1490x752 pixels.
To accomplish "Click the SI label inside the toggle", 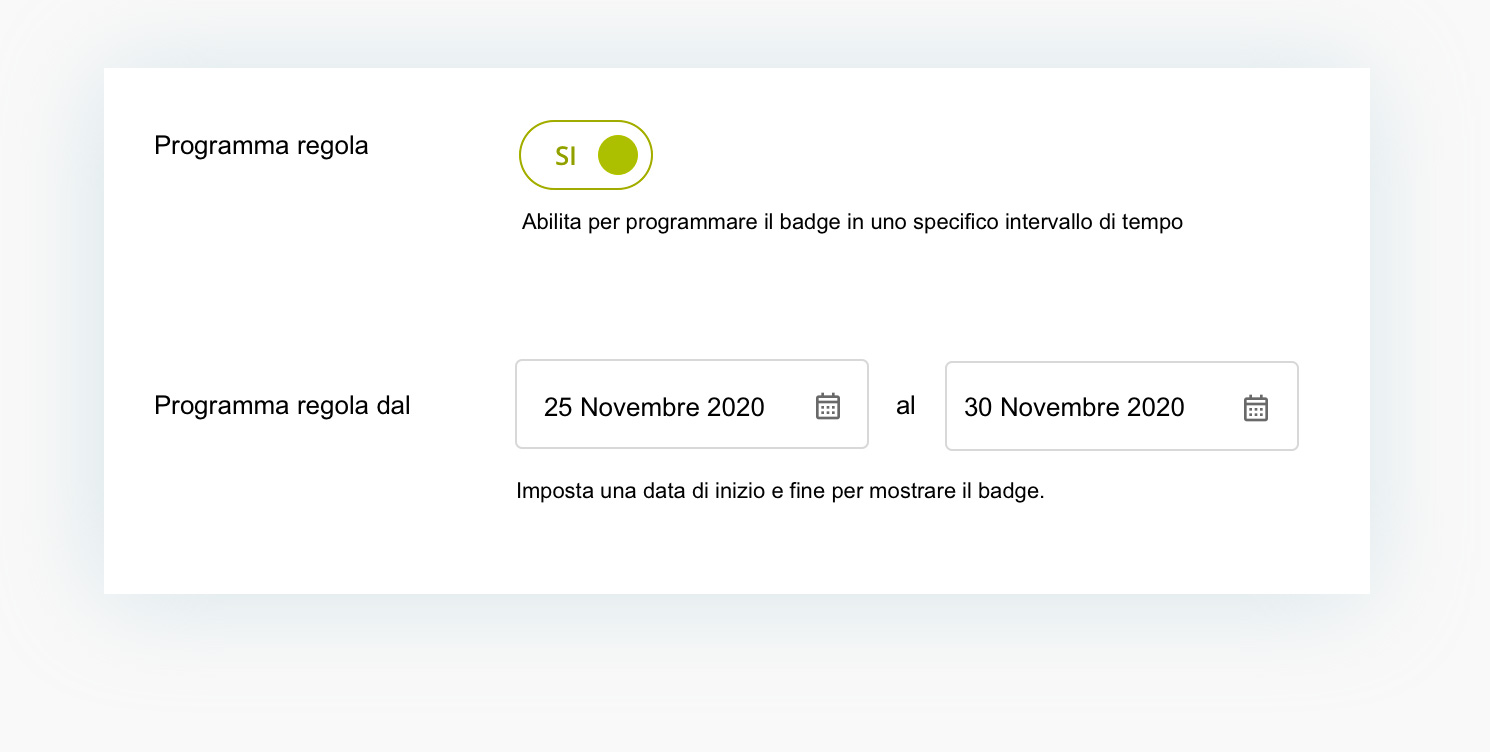I will pyautogui.click(x=566, y=156).
